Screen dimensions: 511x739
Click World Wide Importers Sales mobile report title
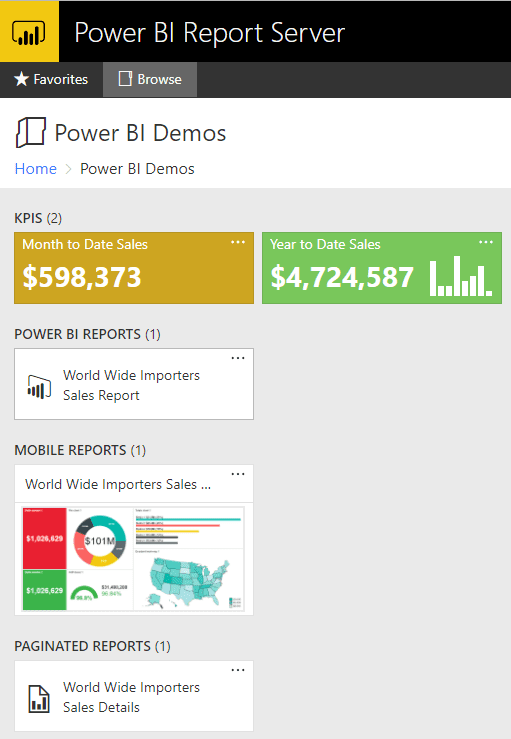point(118,484)
